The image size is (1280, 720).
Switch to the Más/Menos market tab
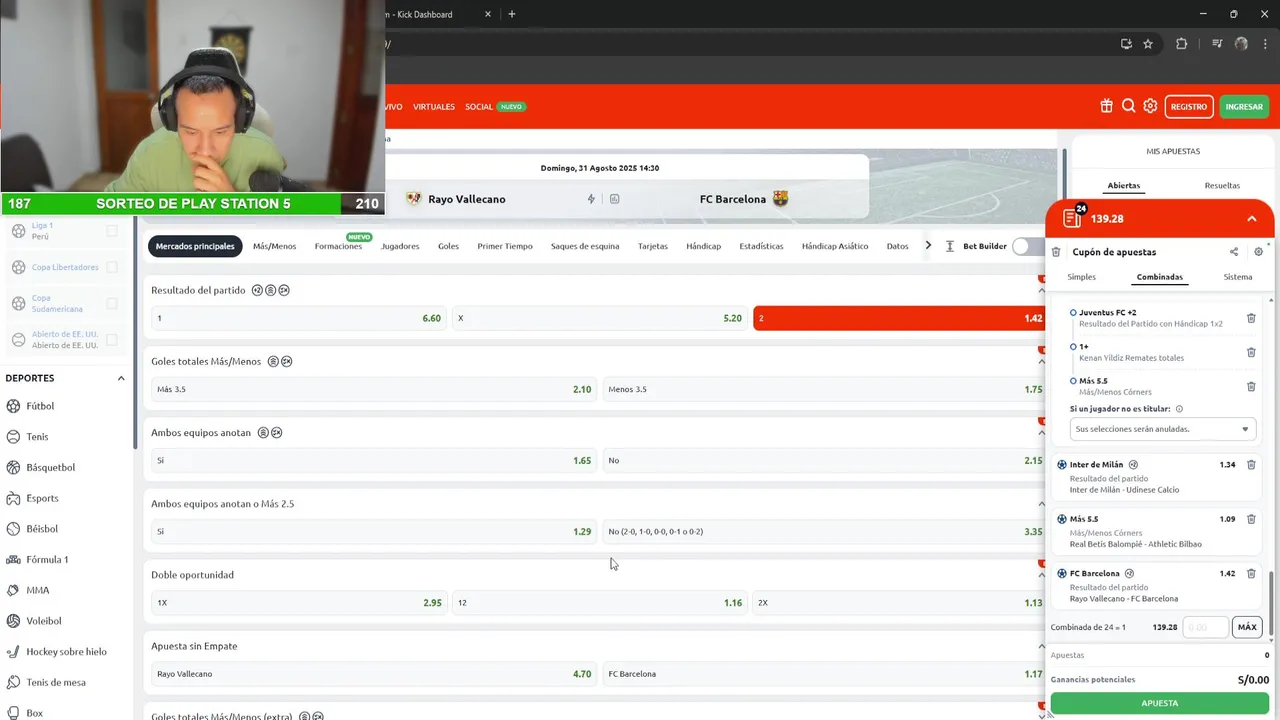pos(274,246)
